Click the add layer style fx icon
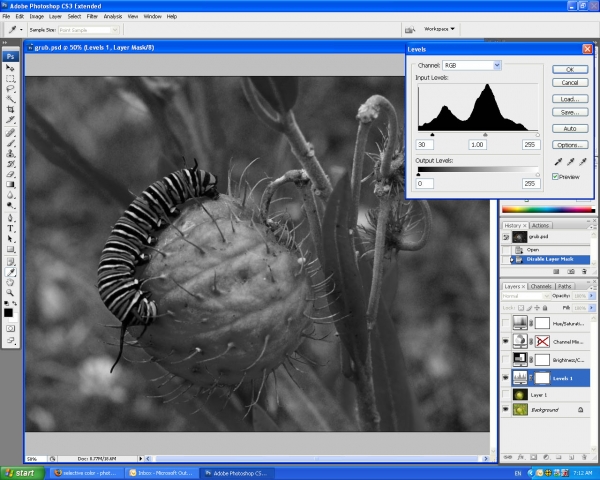600x480 pixels. point(521,457)
